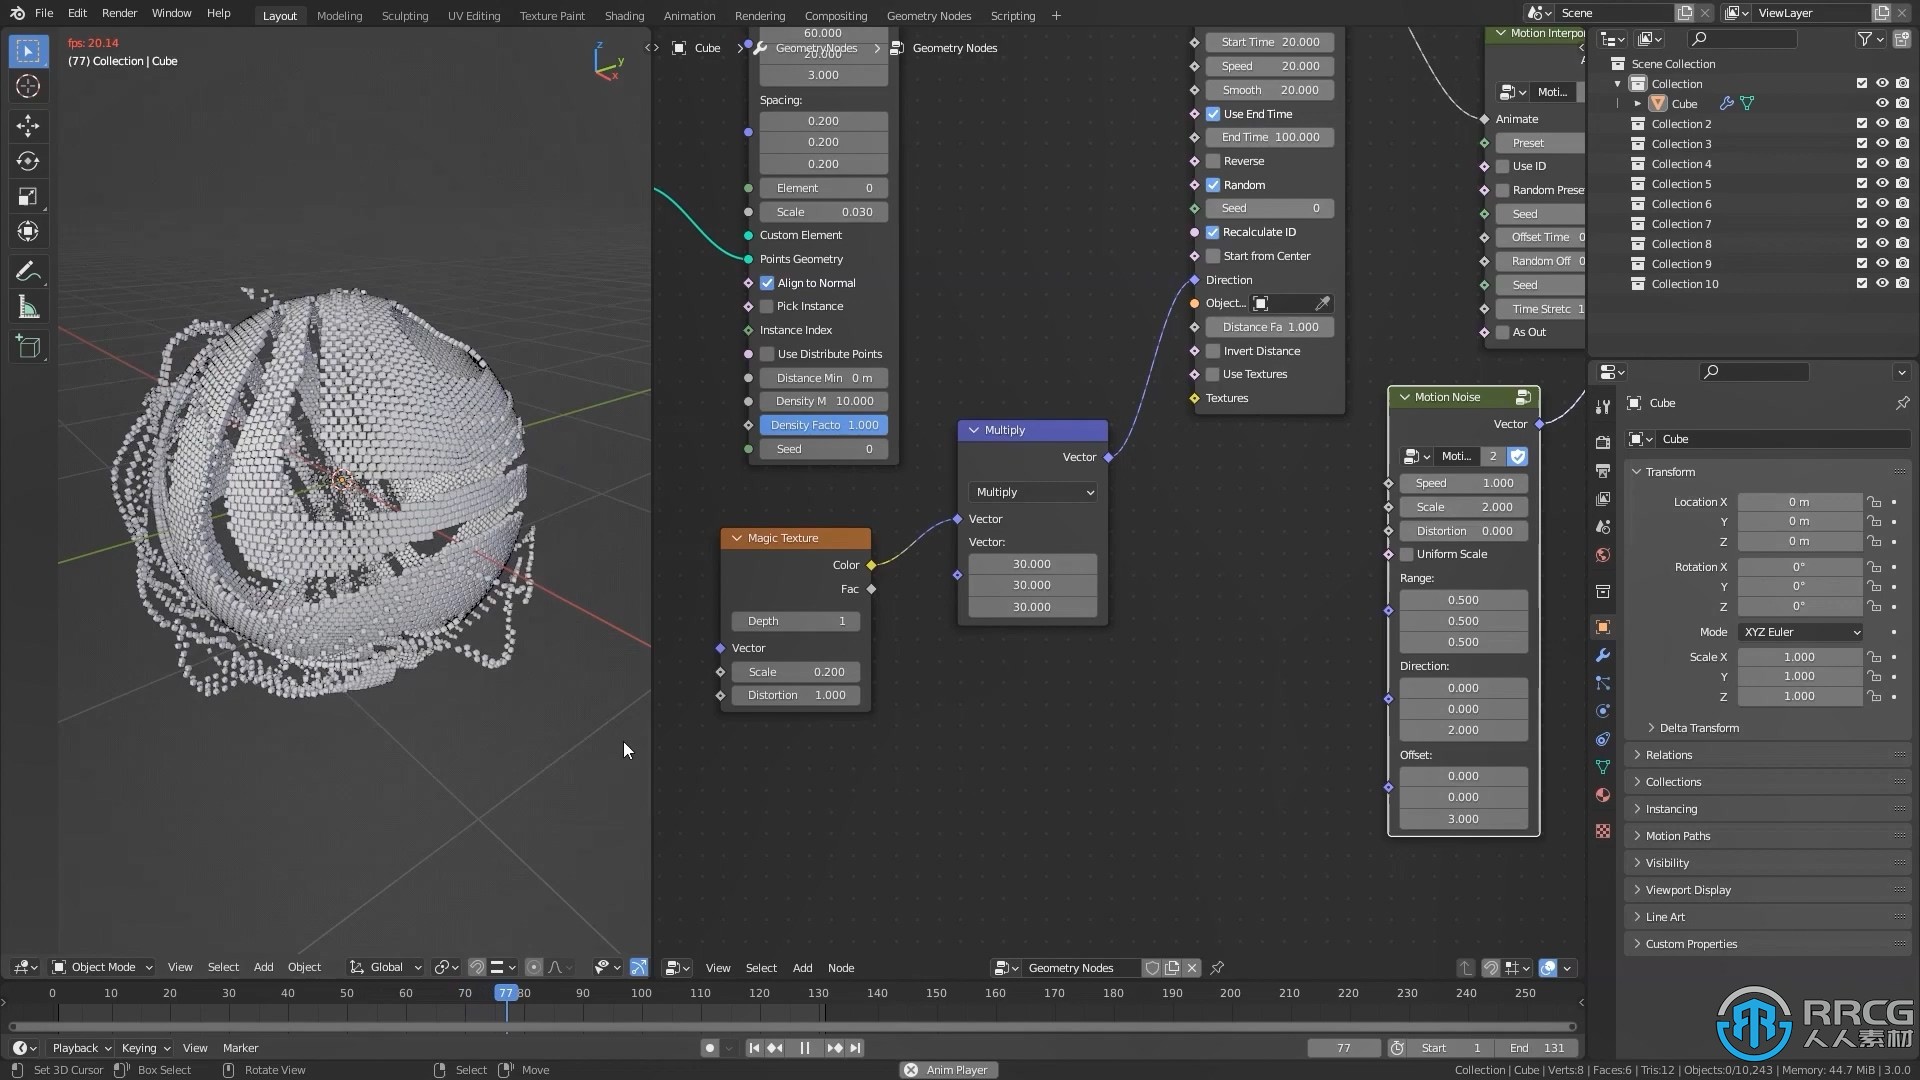Open the timeline Playback menu
1920x1080 pixels.
(x=81, y=1048)
